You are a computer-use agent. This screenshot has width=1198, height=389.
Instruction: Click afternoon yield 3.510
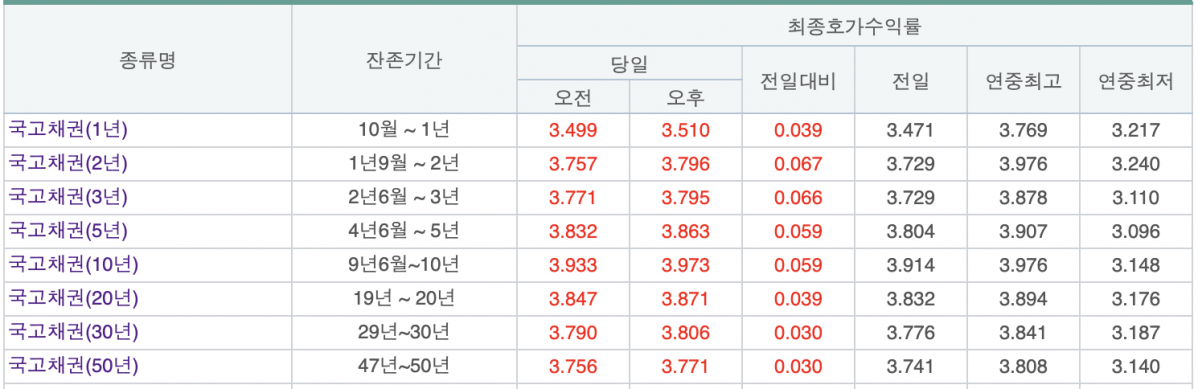(x=685, y=131)
